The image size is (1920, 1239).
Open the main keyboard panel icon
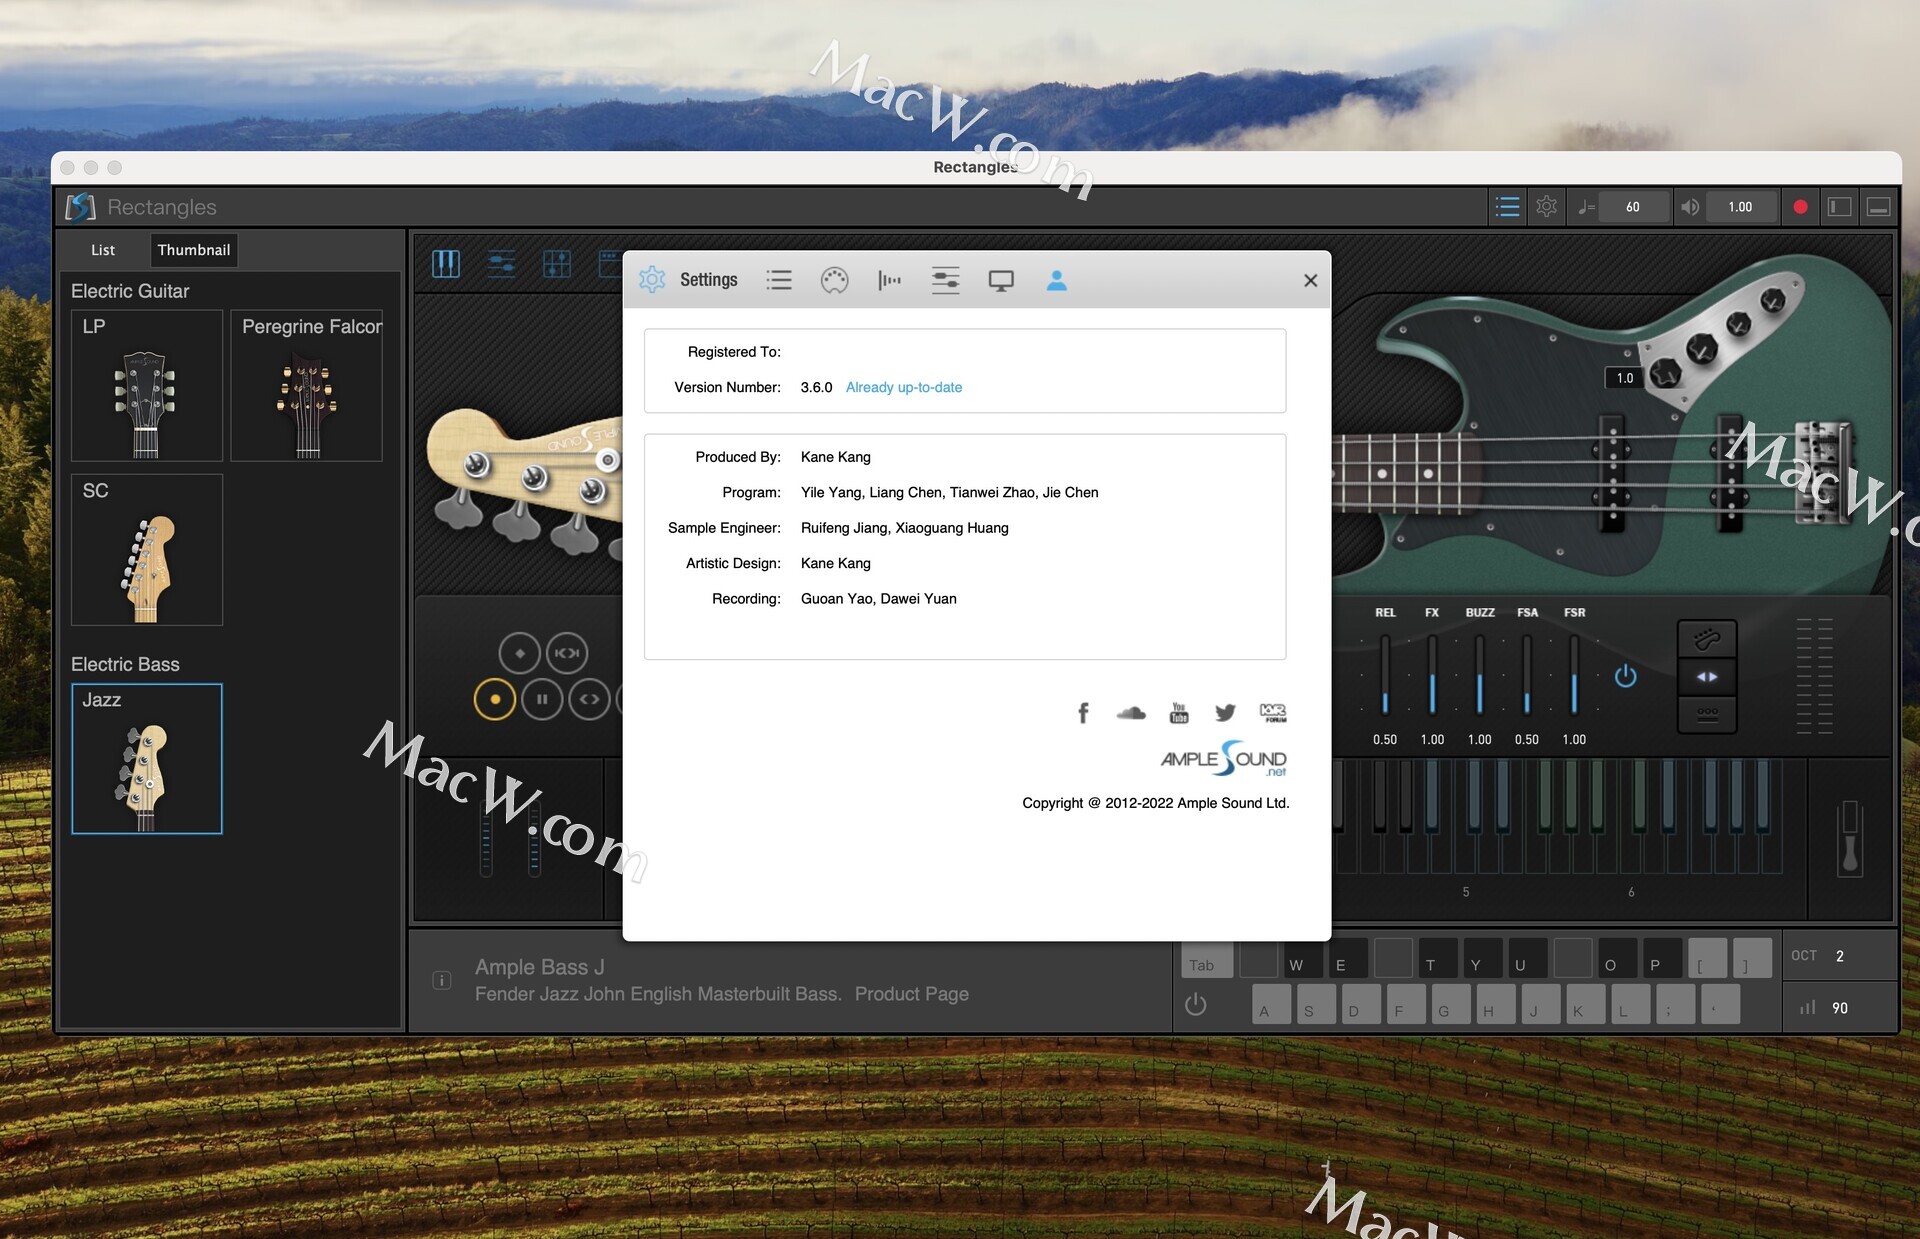[446, 264]
